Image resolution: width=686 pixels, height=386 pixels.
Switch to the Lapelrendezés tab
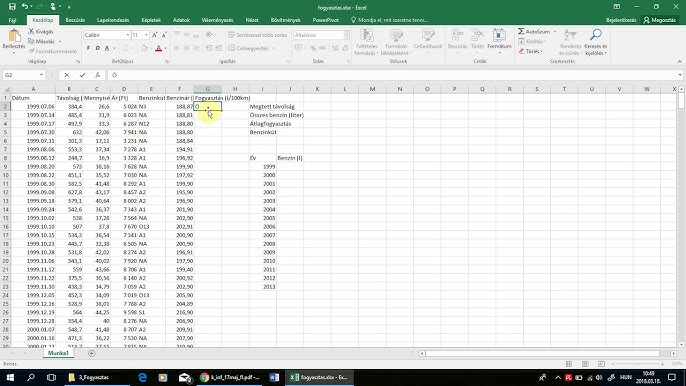click(113, 20)
